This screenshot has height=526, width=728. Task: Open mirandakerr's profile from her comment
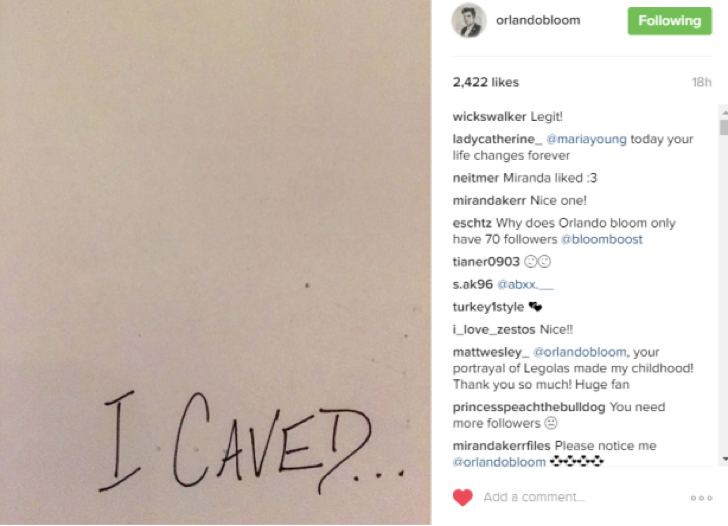coord(489,201)
